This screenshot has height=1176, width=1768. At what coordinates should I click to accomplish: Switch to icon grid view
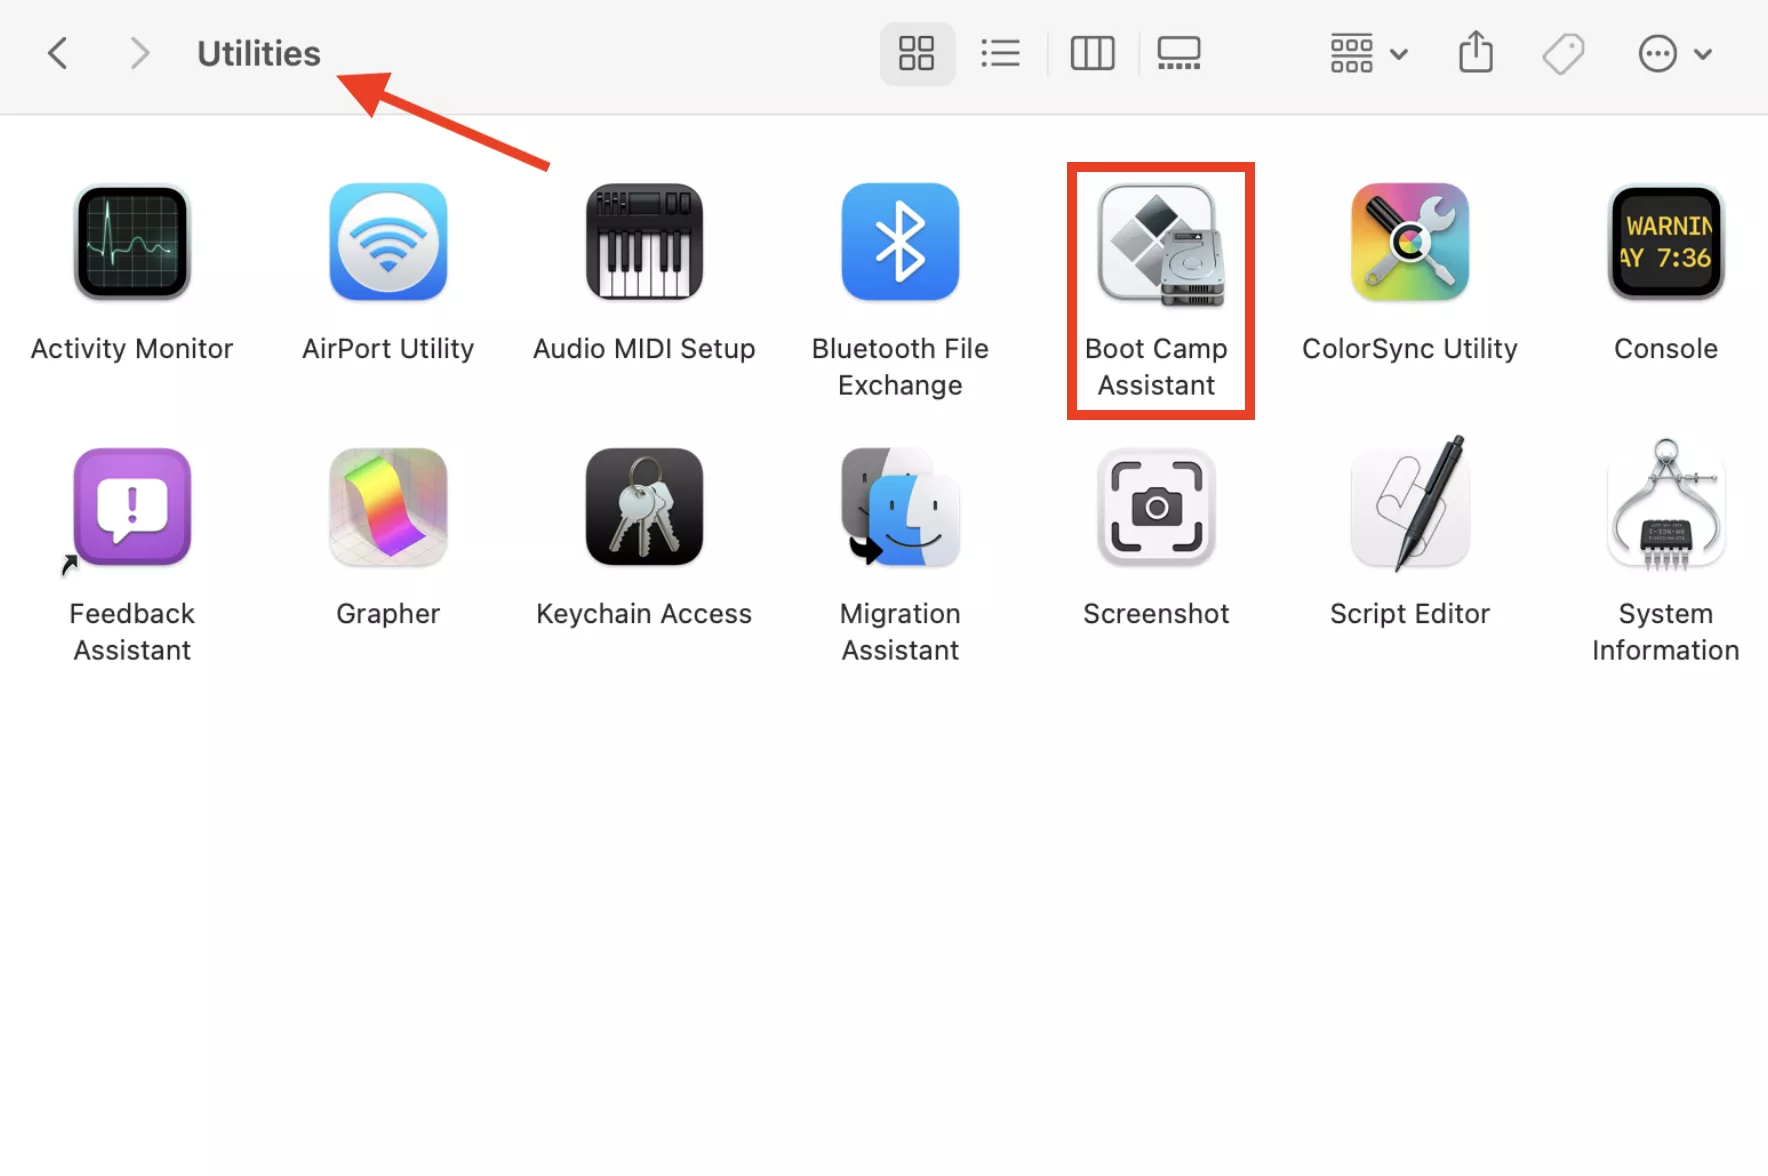point(917,53)
